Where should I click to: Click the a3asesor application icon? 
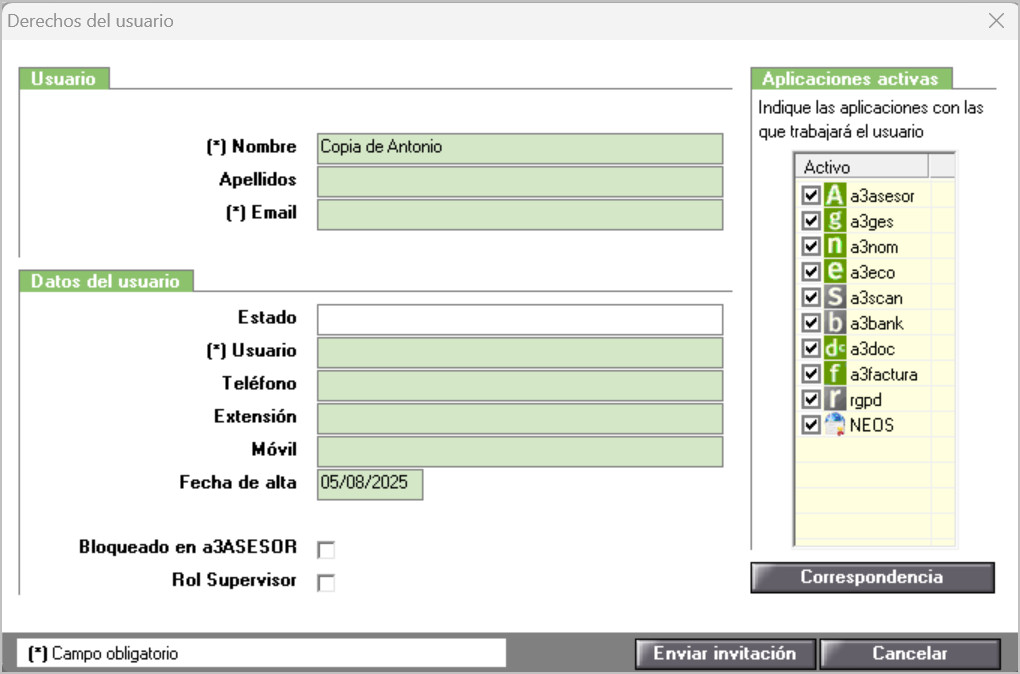[835, 195]
